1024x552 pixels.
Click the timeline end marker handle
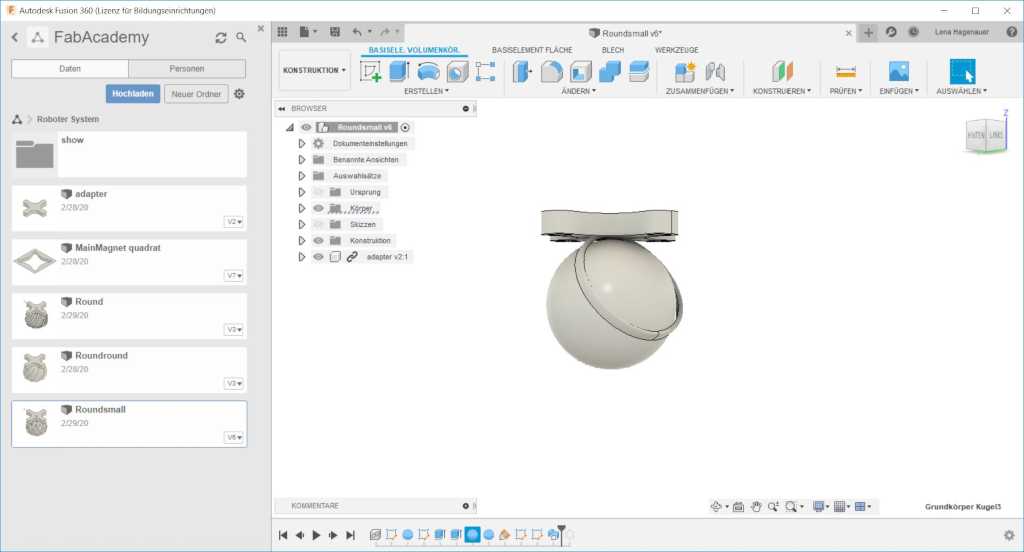tap(561, 529)
